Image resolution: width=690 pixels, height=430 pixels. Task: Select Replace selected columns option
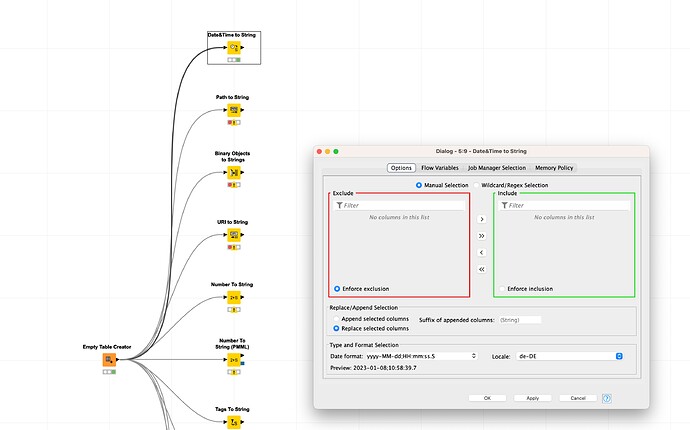(336, 328)
